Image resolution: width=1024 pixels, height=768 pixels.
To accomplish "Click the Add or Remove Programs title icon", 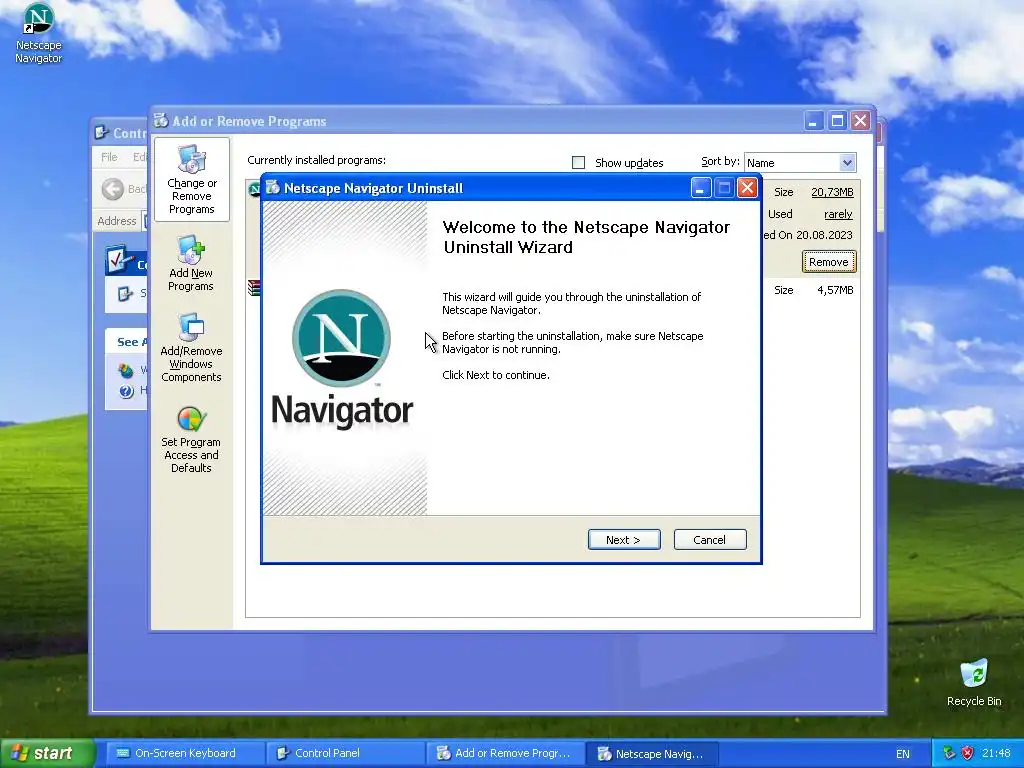I will click(161, 120).
